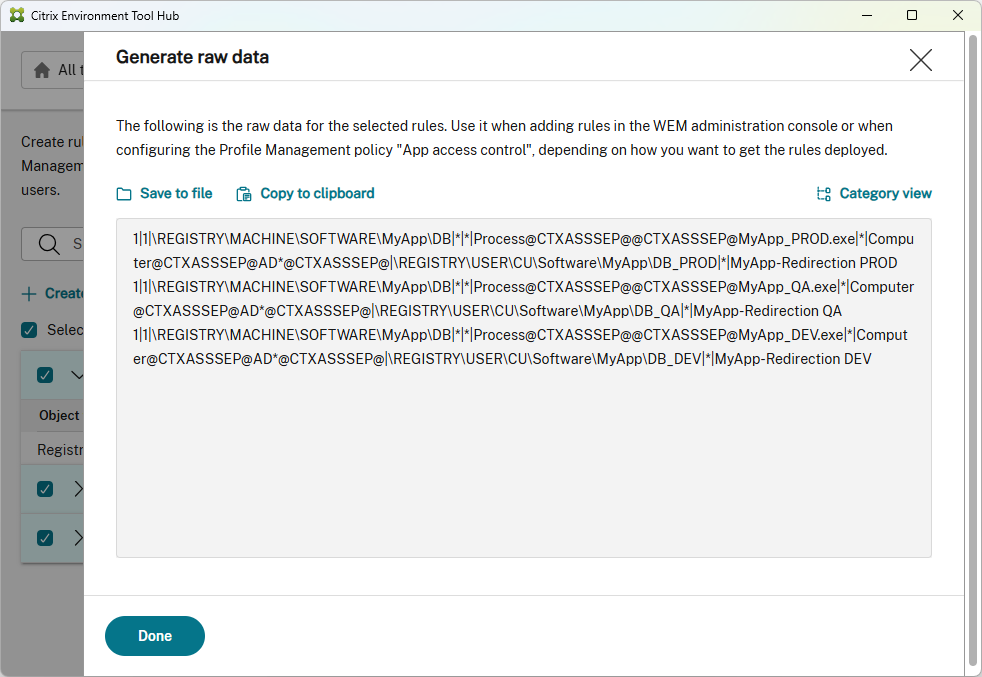
Task: Click the raw data text area
Action: (x=524, y=388)
